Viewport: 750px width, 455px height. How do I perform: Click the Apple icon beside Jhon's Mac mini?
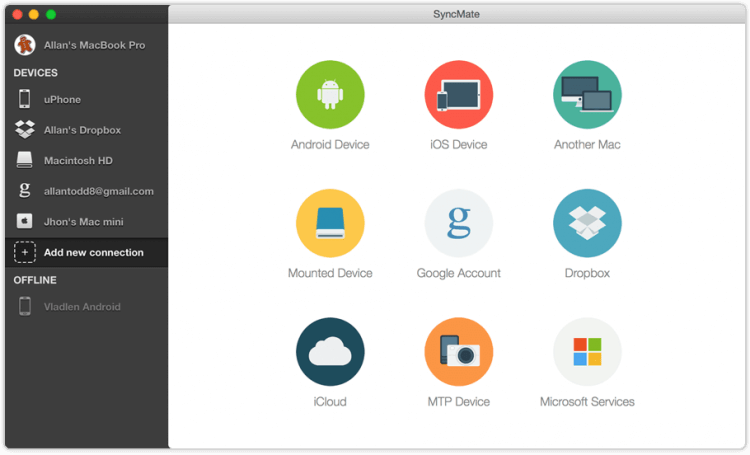pos(24,221)
